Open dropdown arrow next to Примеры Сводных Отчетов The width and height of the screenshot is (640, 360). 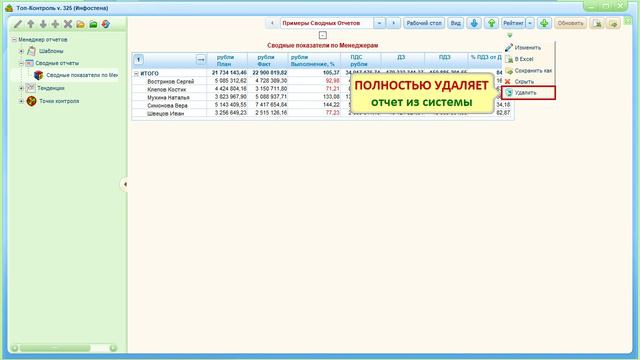[x=379, y=23]
